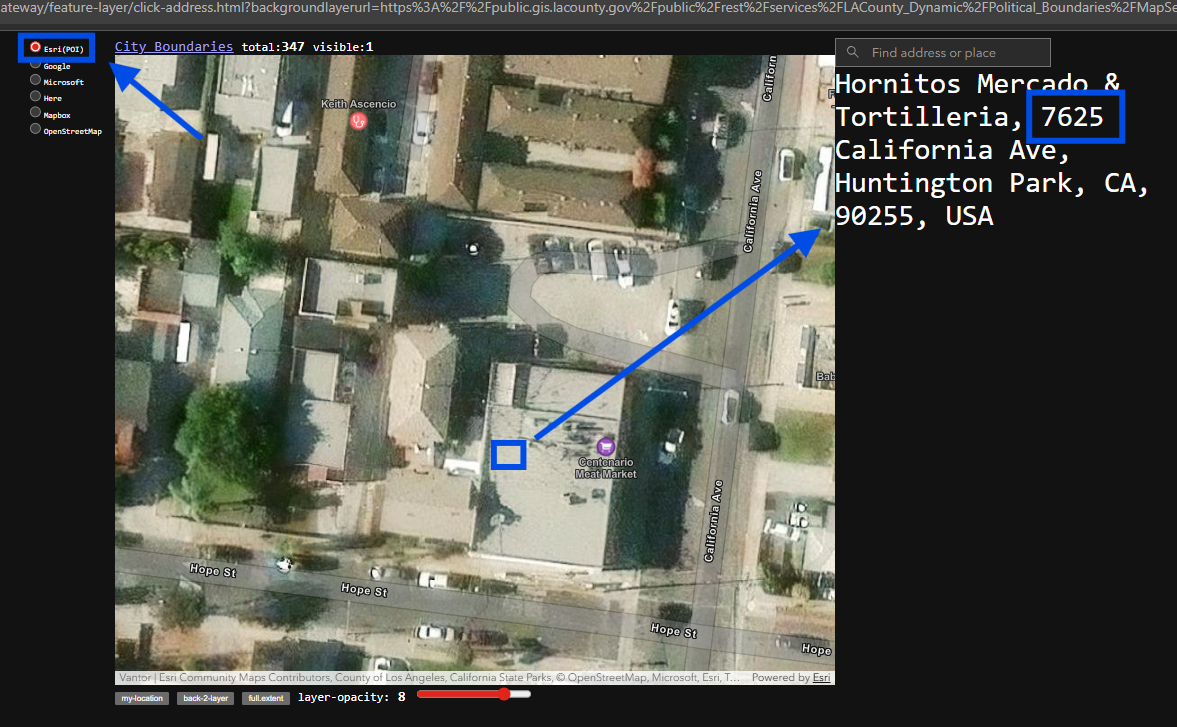Pick the Mapbox radio button
The image size is (1177, 727).
[x=36, y=113]
